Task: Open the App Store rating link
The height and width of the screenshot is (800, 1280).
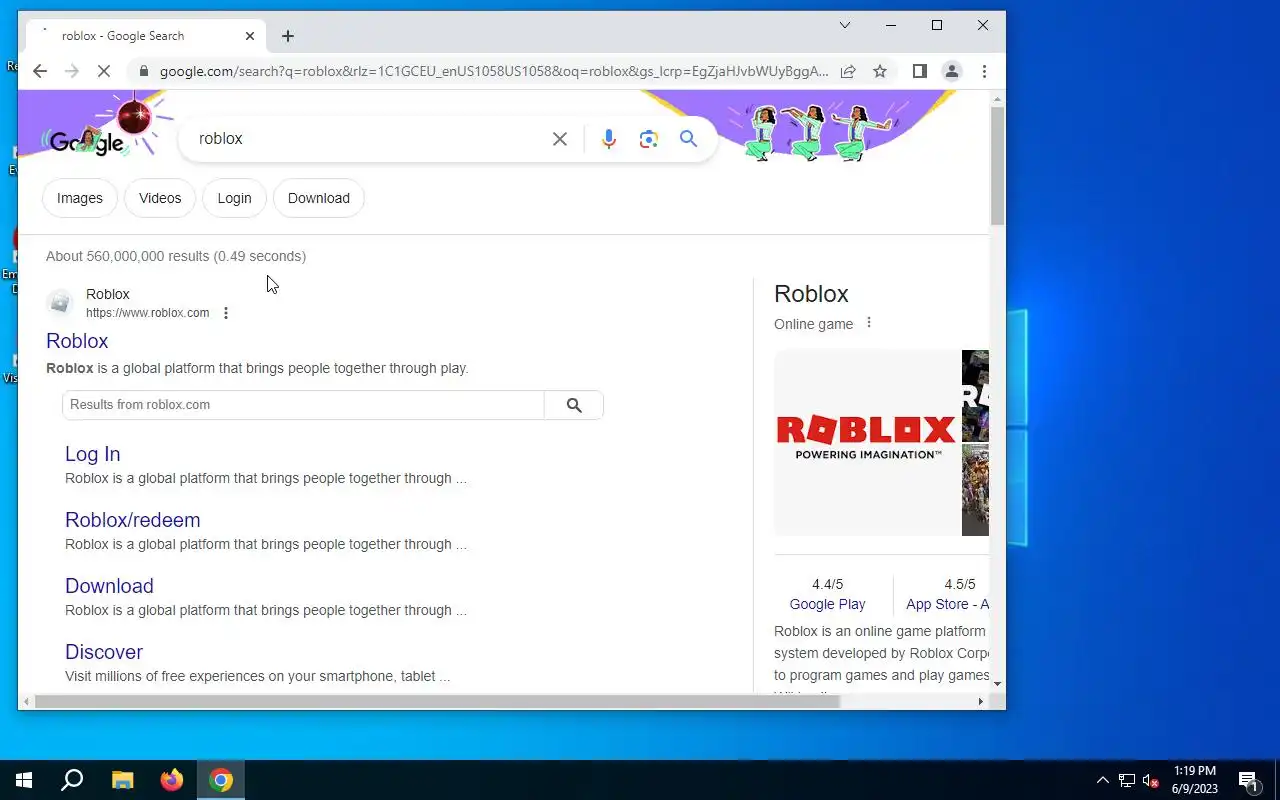Action: click(947, 604)
